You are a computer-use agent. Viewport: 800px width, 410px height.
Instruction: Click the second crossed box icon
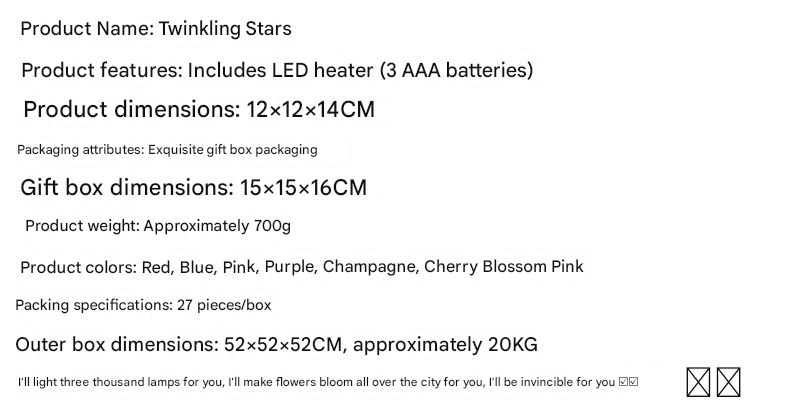point(729,382)
